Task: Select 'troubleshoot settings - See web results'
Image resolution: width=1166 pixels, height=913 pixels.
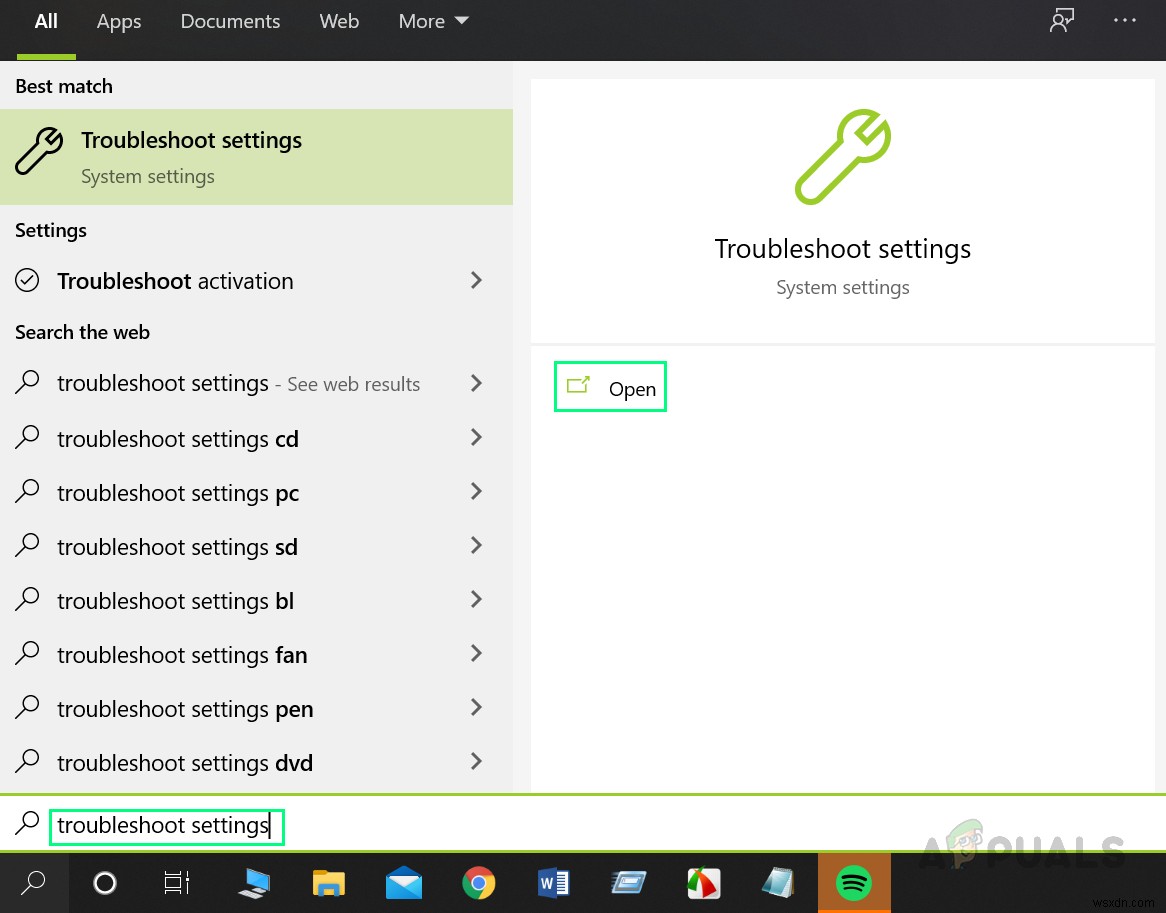Action: 257,383
